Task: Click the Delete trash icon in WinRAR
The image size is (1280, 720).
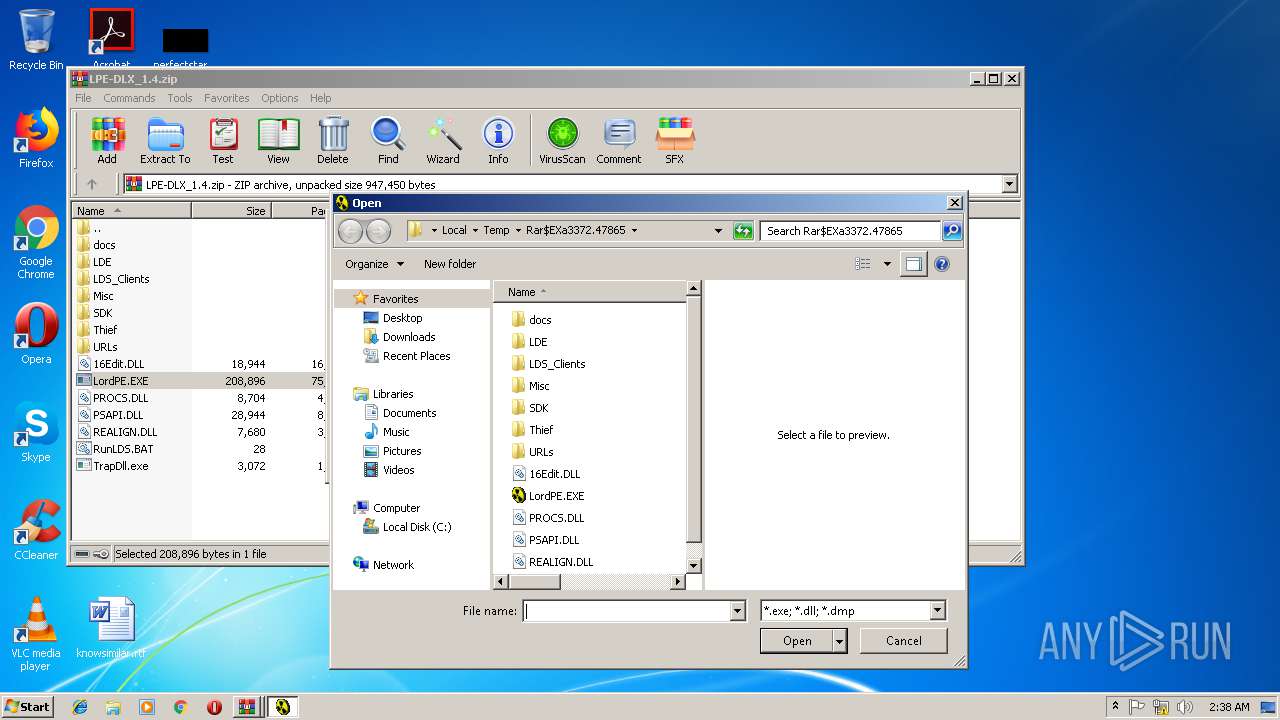Action: pyautogui.click(x=333, y=141)
